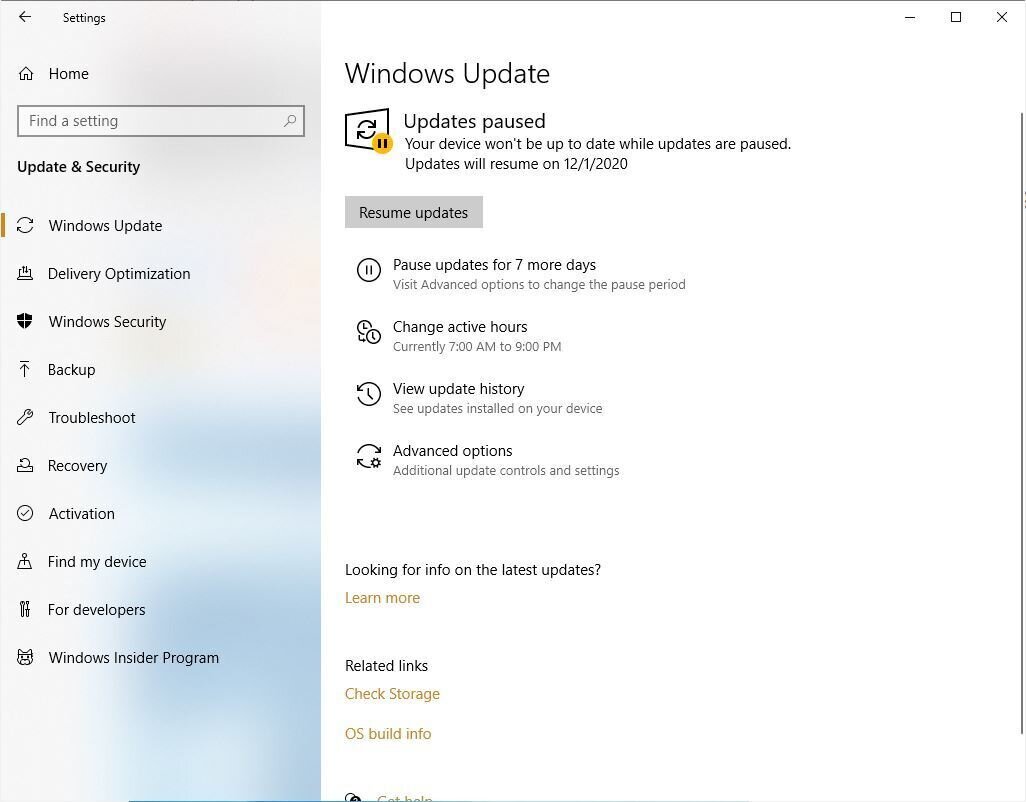Image resolution: width=1026 pixels, height=802 pixels.
Task: Click 'Currently 7:00 AM to 9:00 PM' text
Action: (477, 347)
